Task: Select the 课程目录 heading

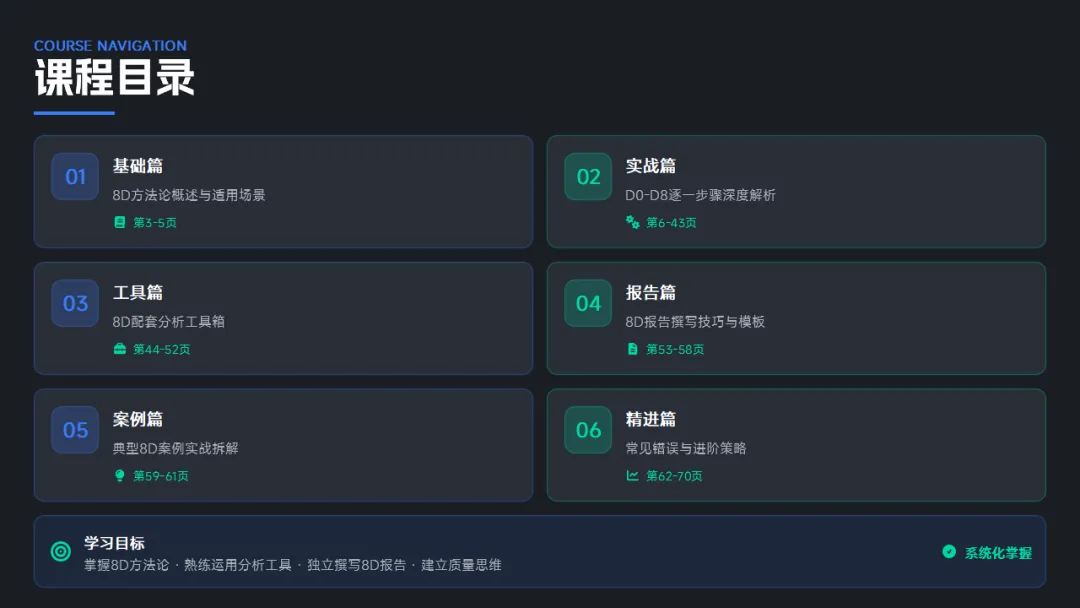Action: pos(114,77)
